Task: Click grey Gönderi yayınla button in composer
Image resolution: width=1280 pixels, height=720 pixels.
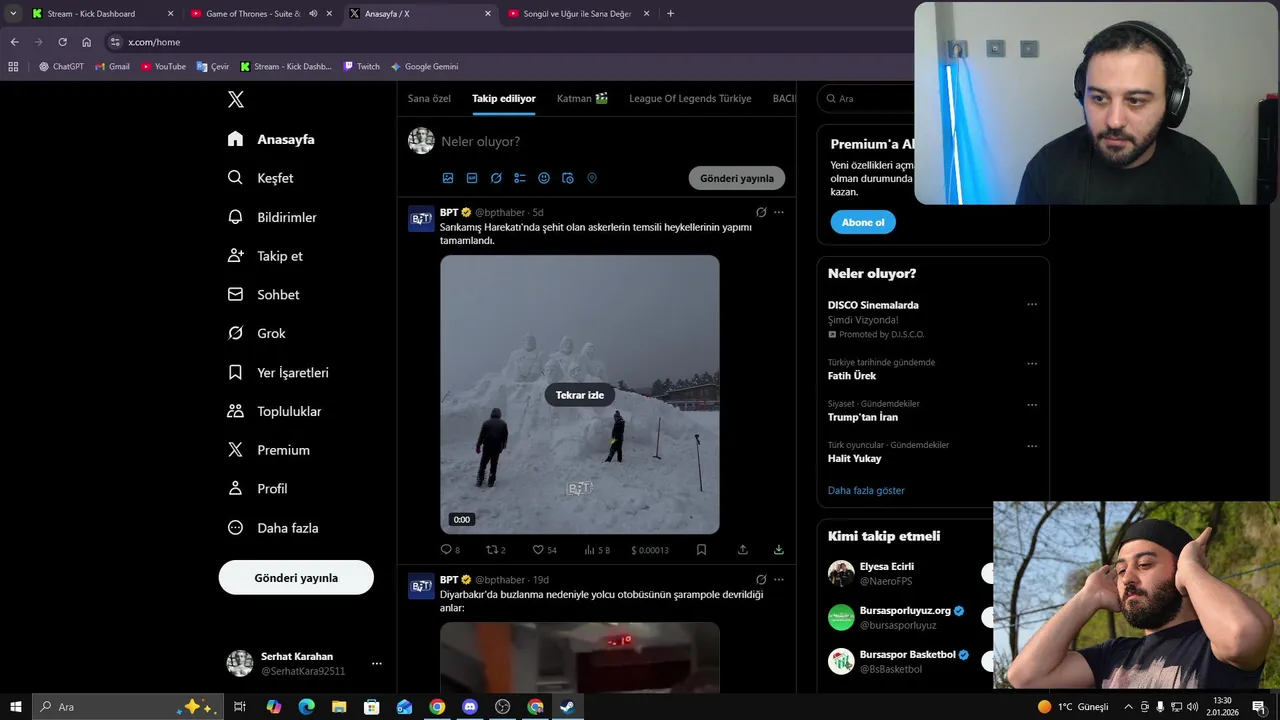Action: click(737, 178)
